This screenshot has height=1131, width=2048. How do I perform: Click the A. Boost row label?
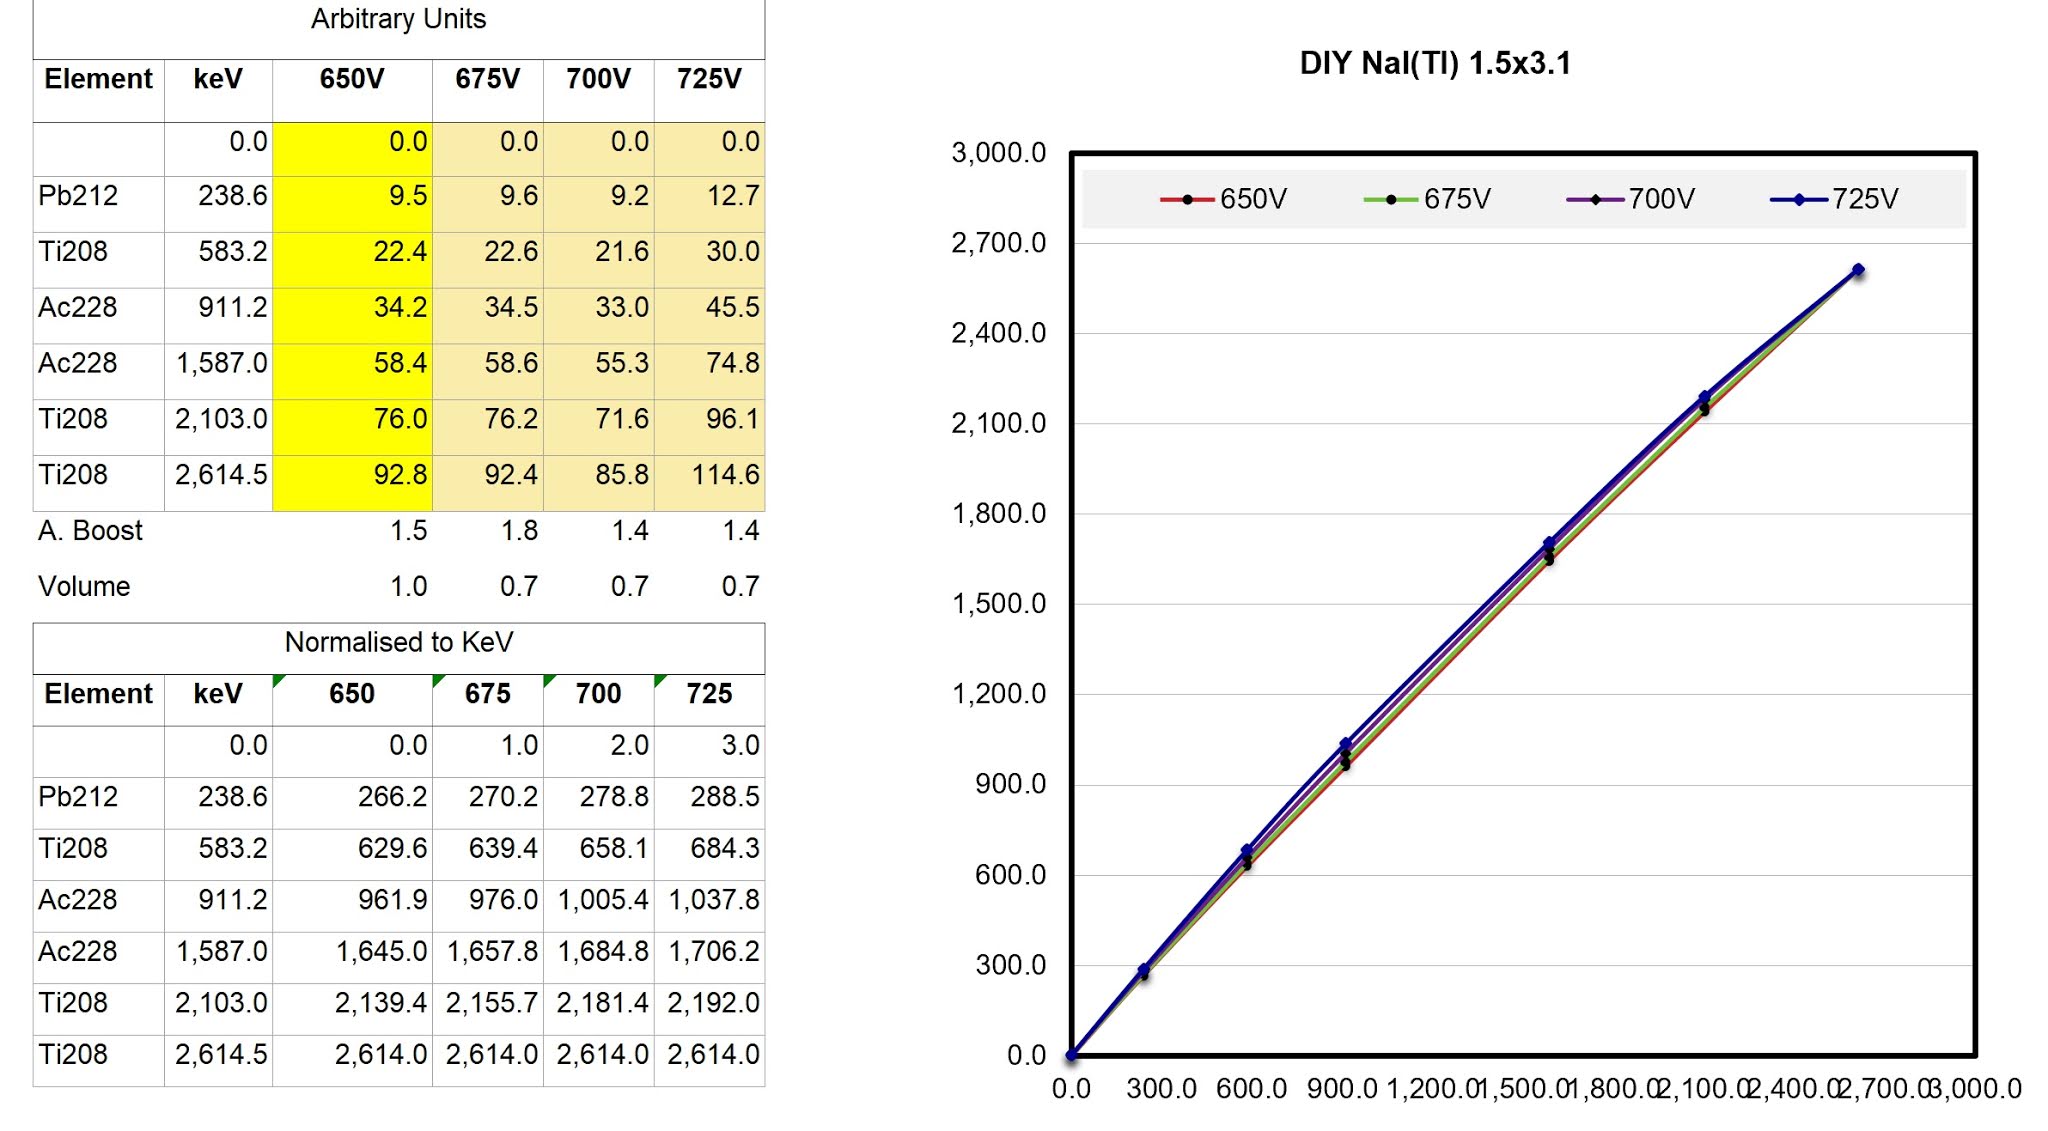pyautogui.click(x=89, y=531)
